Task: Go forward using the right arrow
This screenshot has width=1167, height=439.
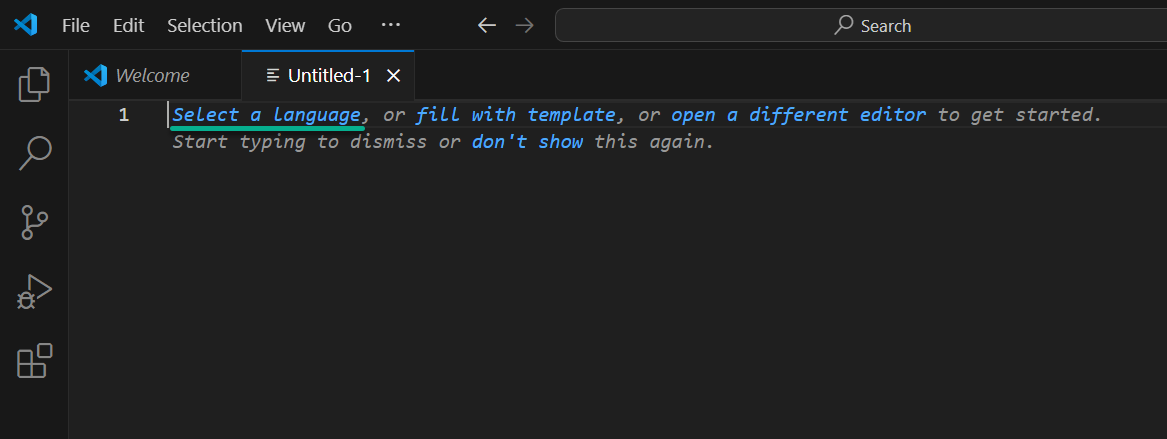Action: tap(525, 25)
